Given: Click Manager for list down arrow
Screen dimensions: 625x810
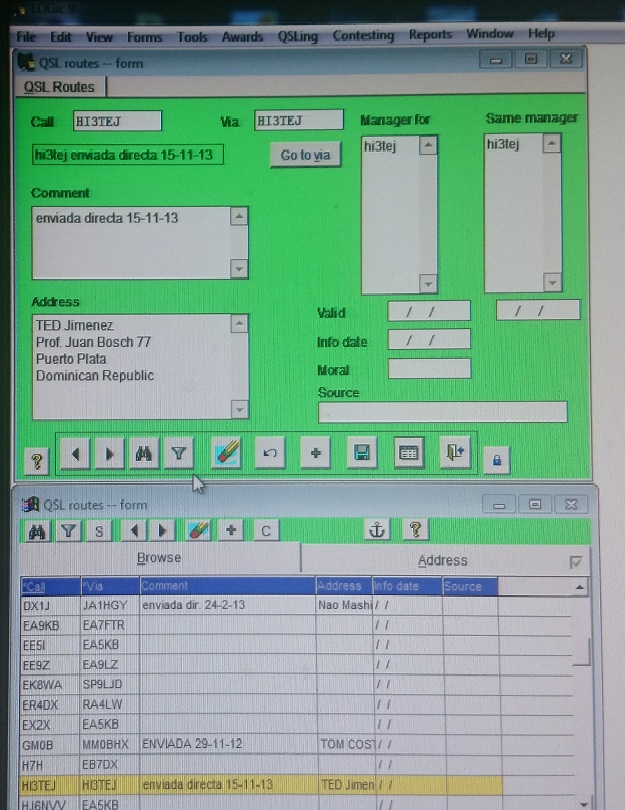Looking at the screenshot, I should [x=428, y=283].
